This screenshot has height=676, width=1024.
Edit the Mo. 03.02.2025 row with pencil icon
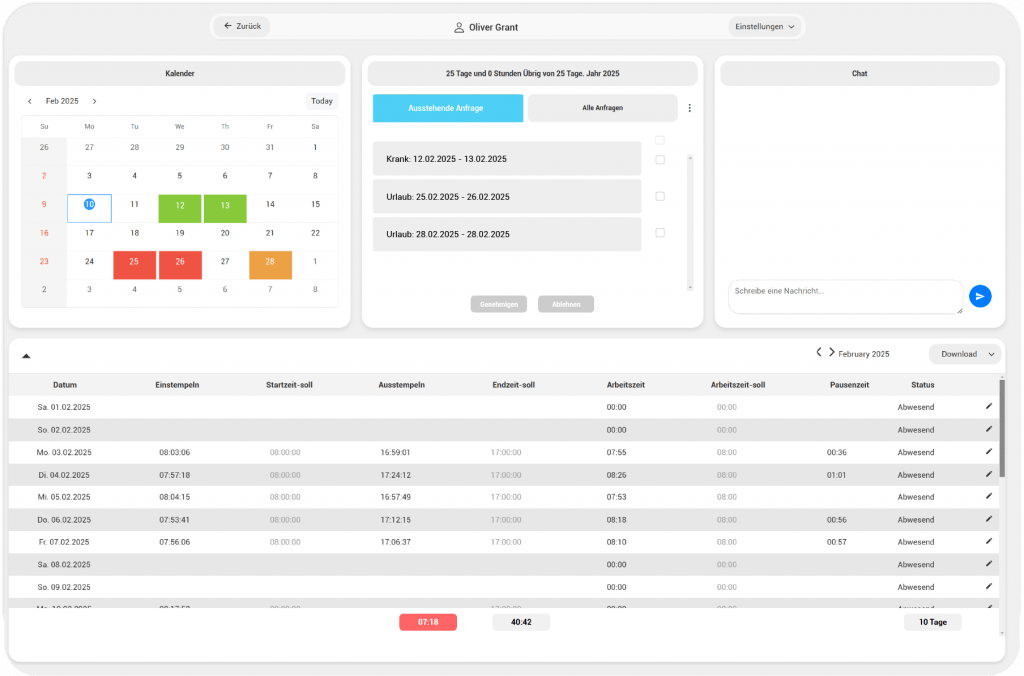click(x=989, y=452)
